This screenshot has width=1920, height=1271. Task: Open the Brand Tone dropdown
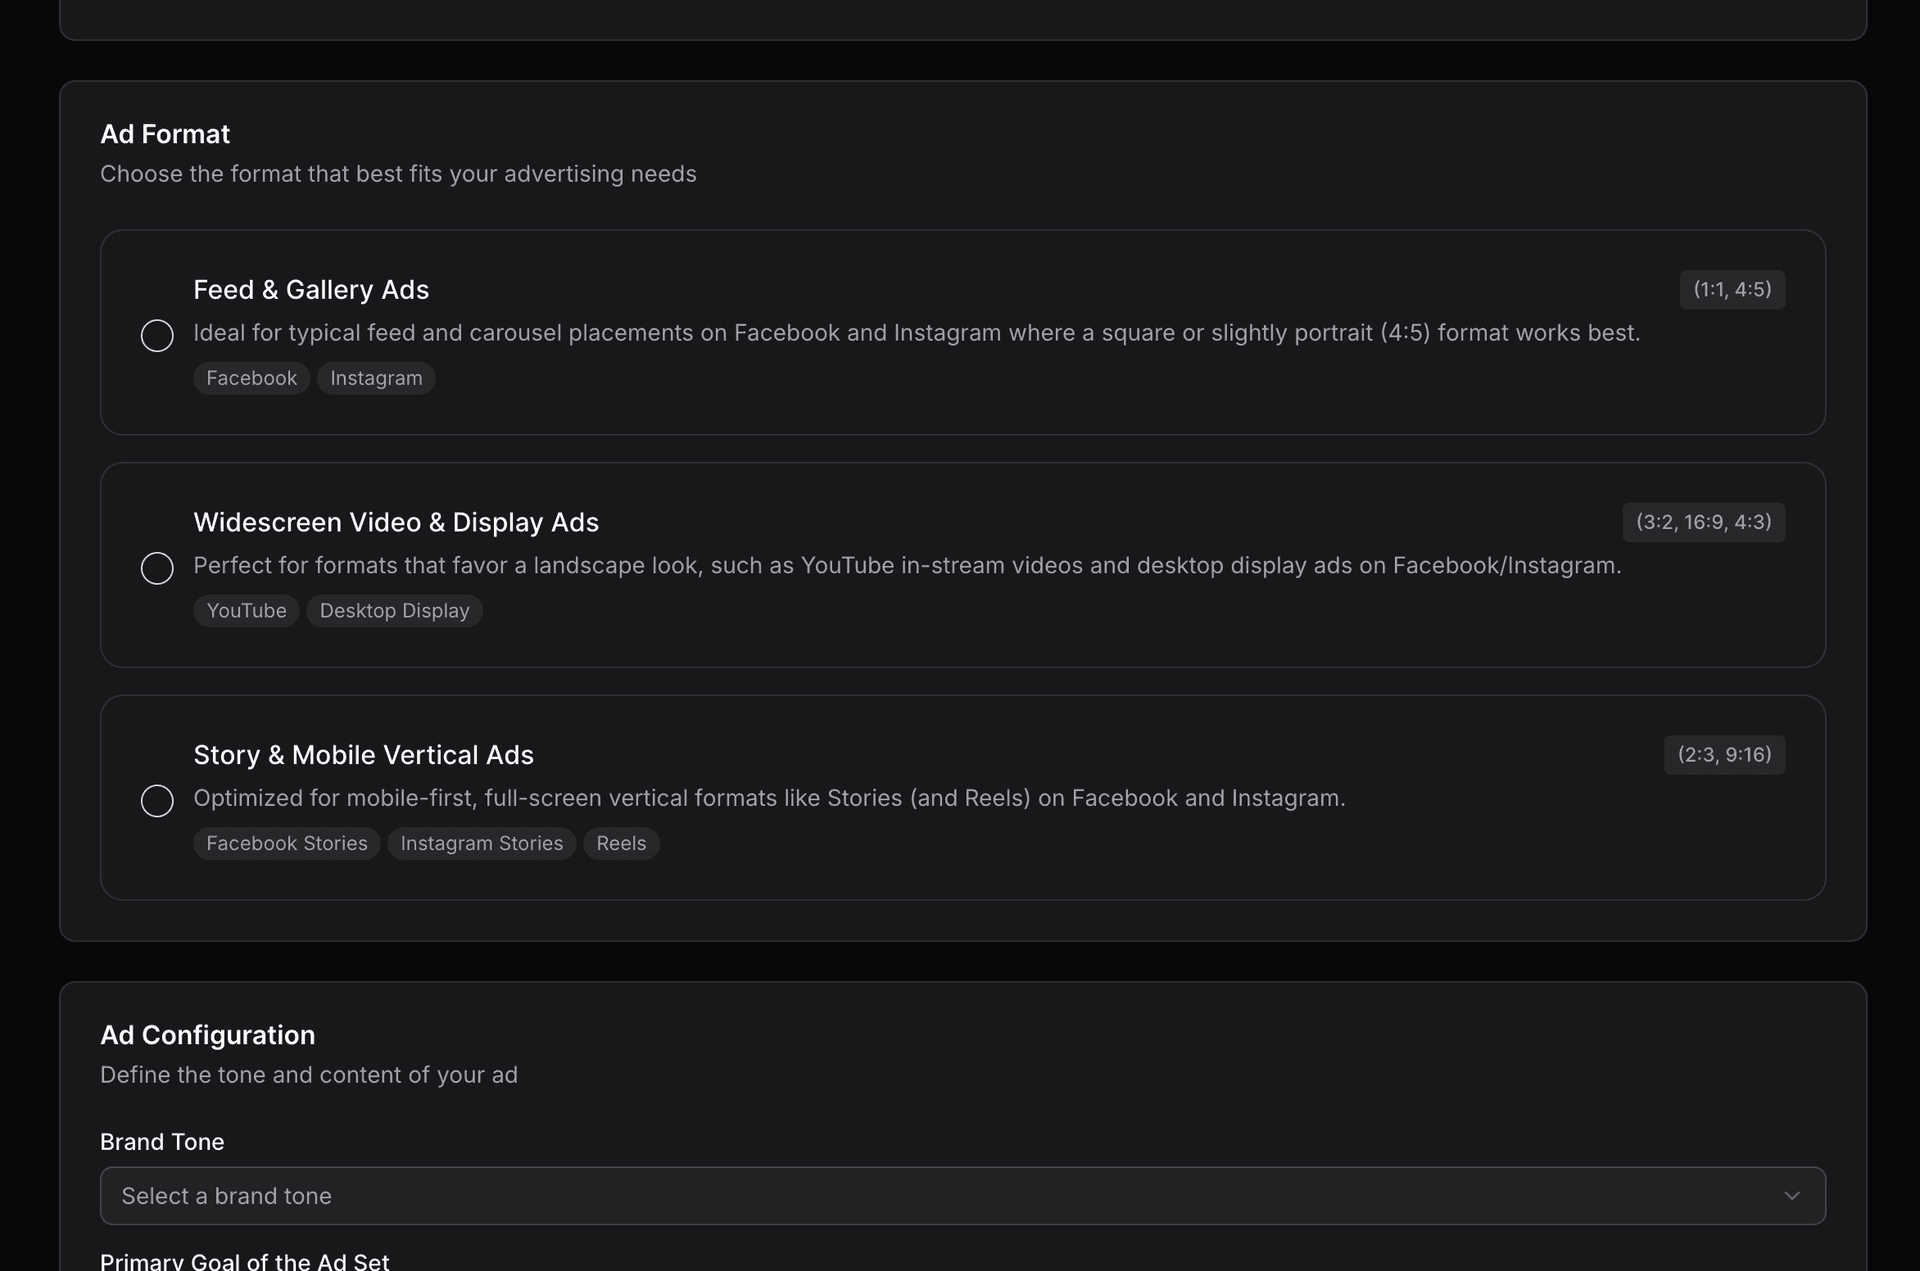[x=962, y=1196]
